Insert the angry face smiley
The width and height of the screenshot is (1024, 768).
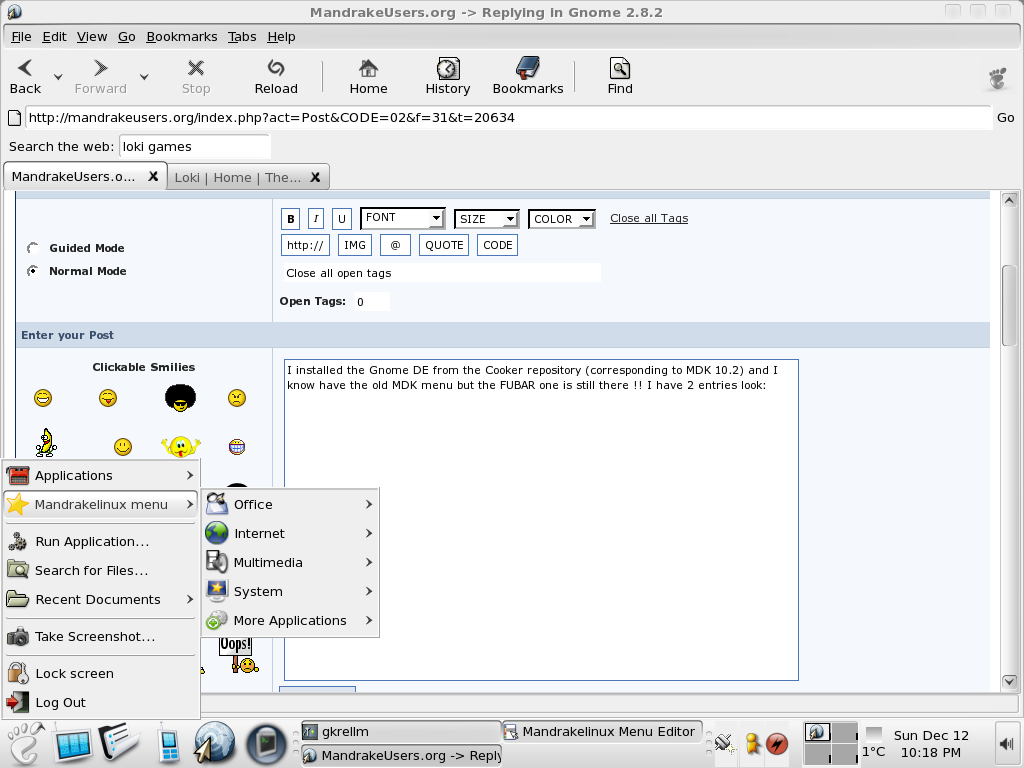point(236,398)
